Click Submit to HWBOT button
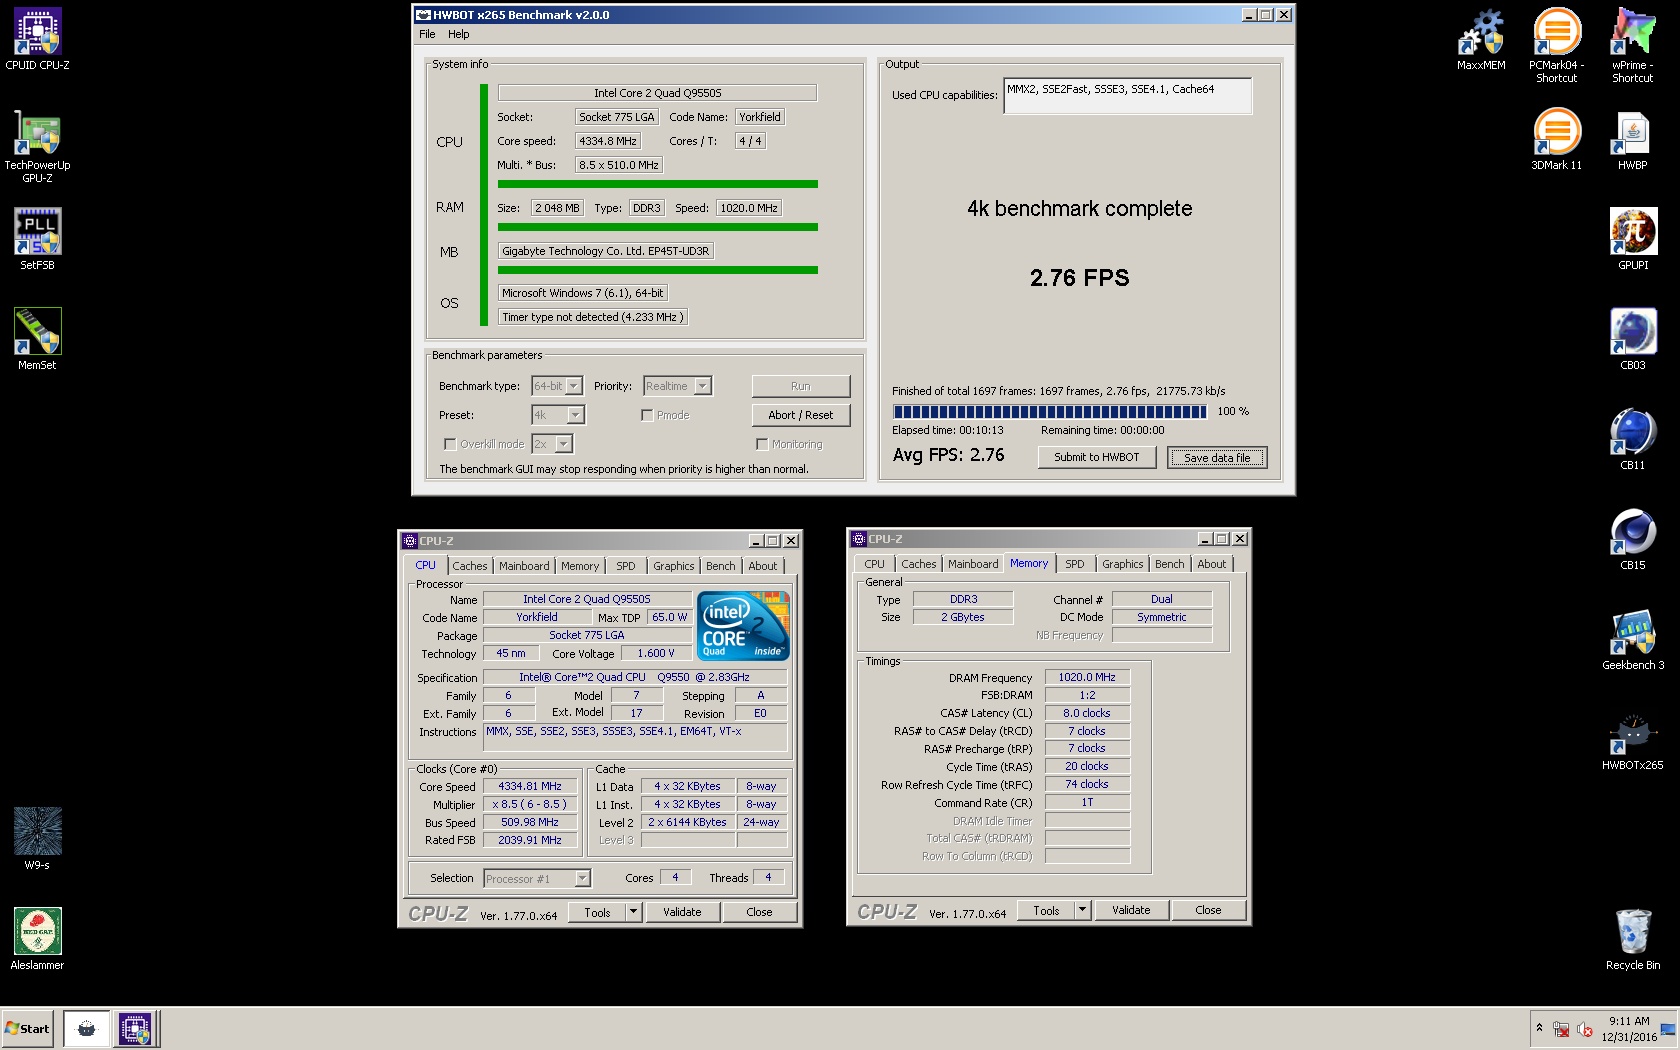 coord(1096,457)
